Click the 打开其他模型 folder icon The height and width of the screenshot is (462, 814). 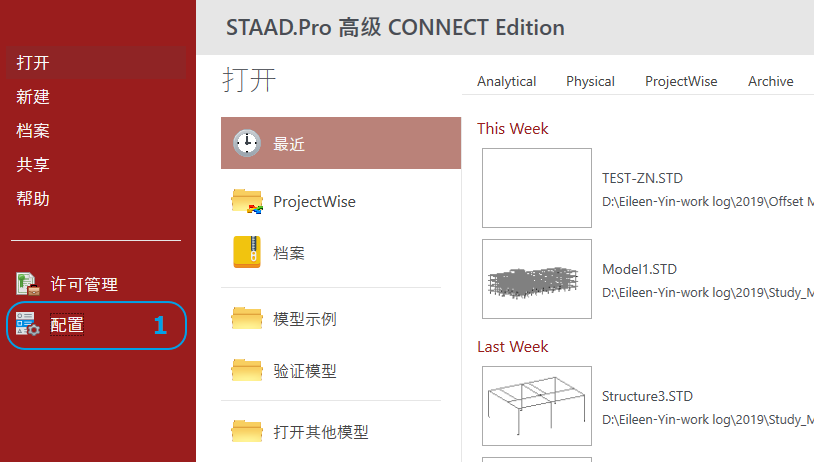point(246,432)
